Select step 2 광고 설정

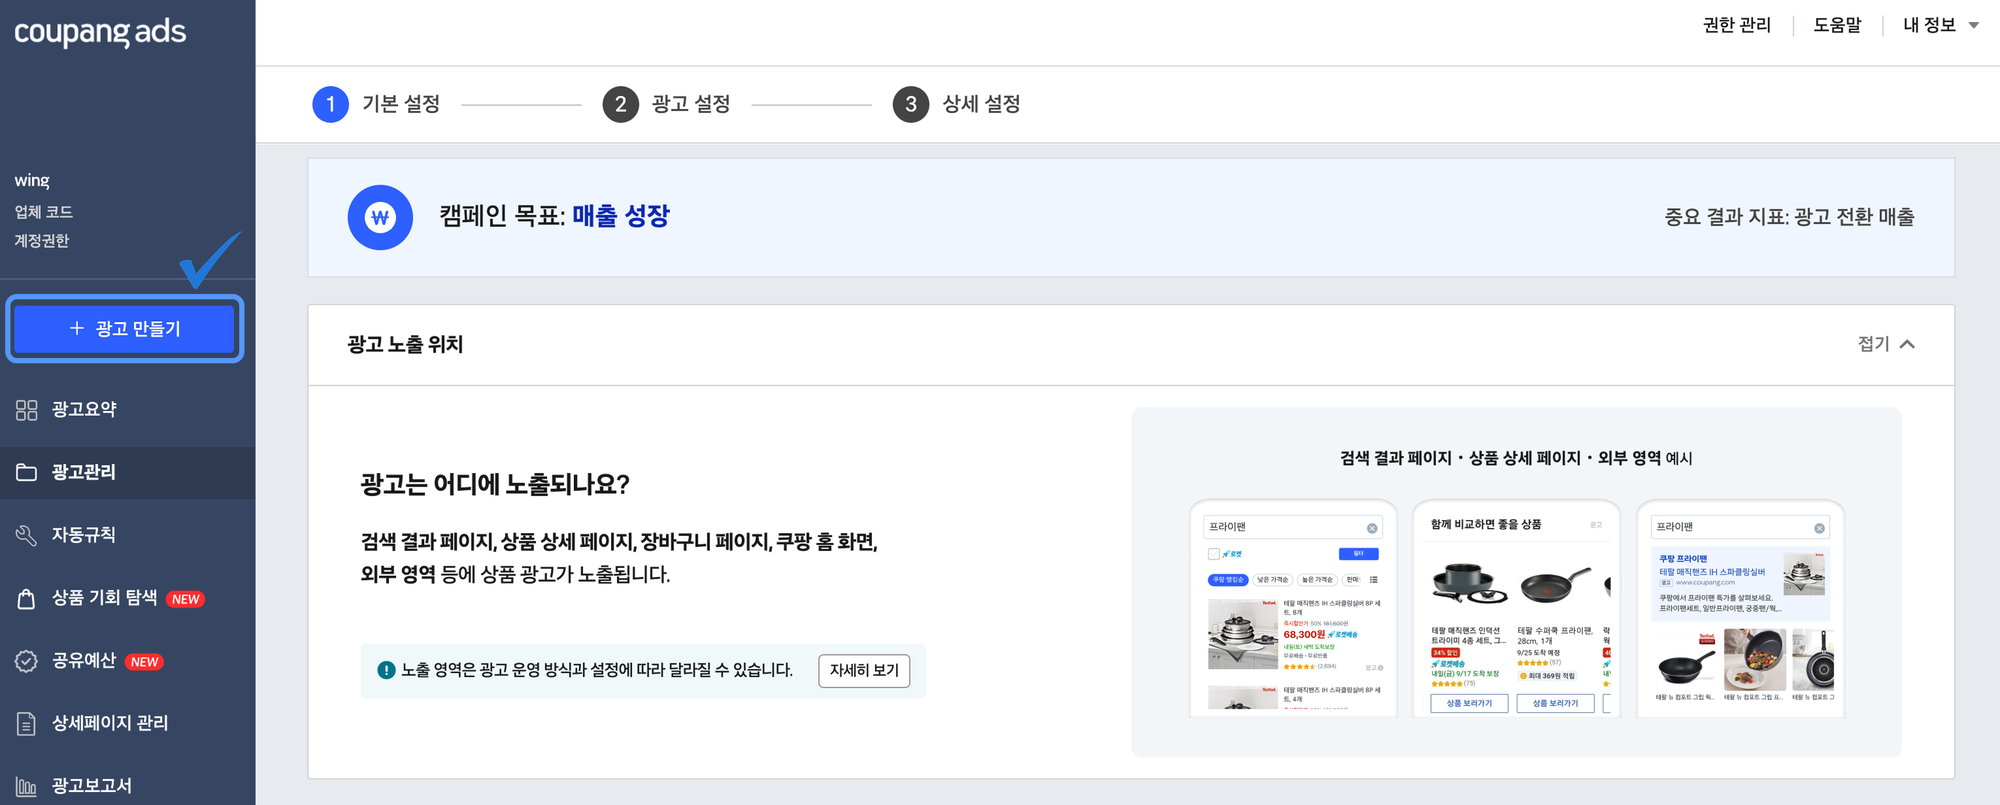click(x=667, y=104)
